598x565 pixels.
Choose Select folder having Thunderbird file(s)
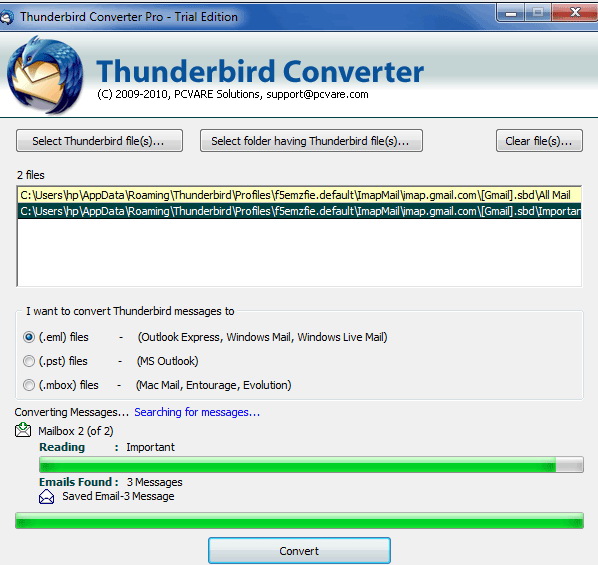click(311, 141)
